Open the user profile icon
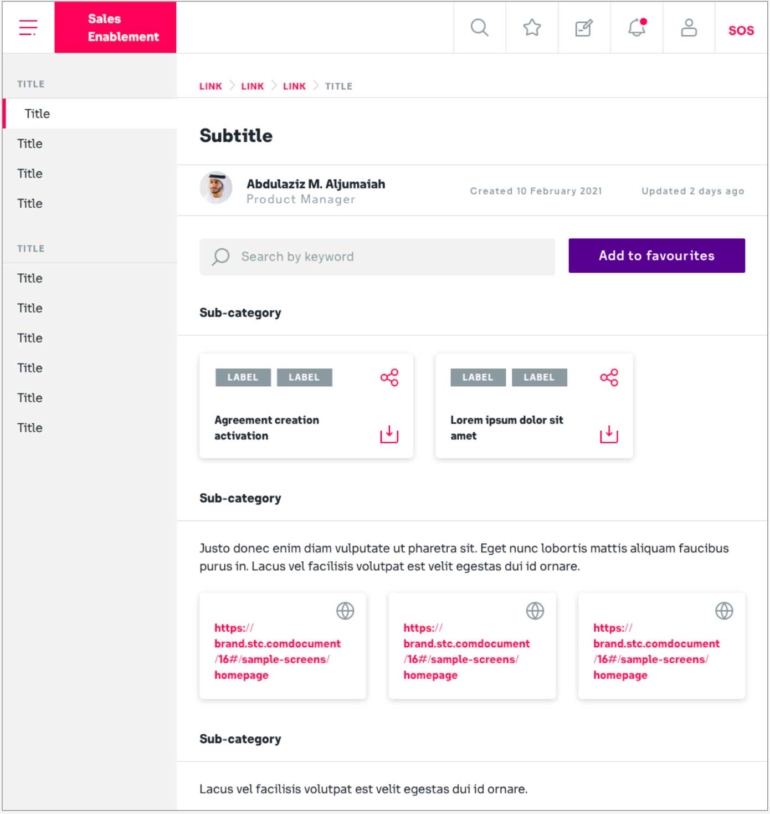Viewport: 770px width, 814px height. 689,28
